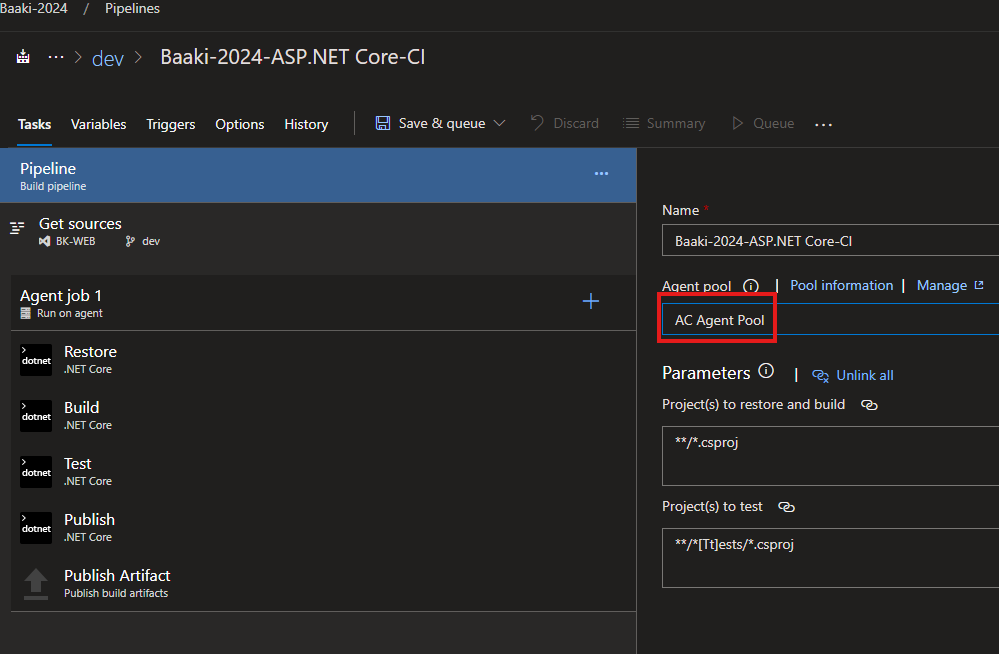Select the Pipeline build pipeline row
This screenshot has height=654, width=999.
click(318, 175)
